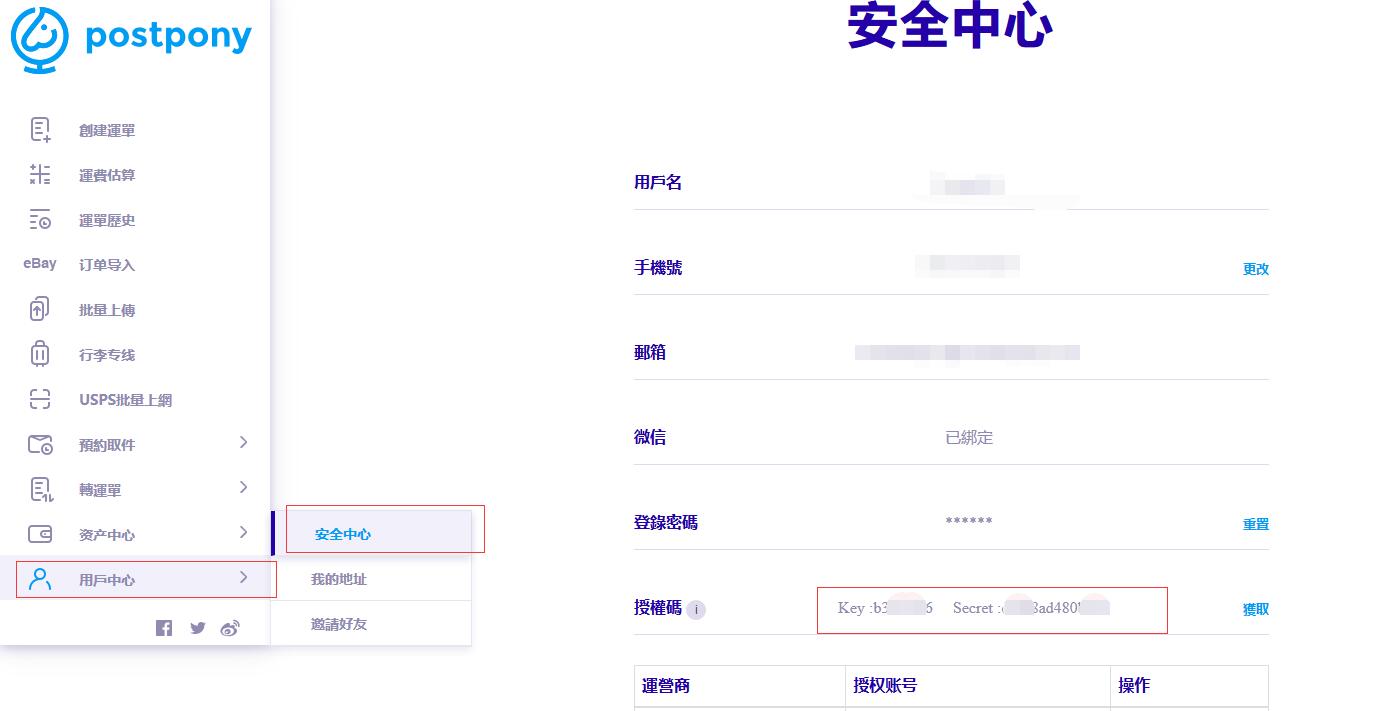Open 行李专线 menu item
1392x711 pixels.
tap(107, 355)
